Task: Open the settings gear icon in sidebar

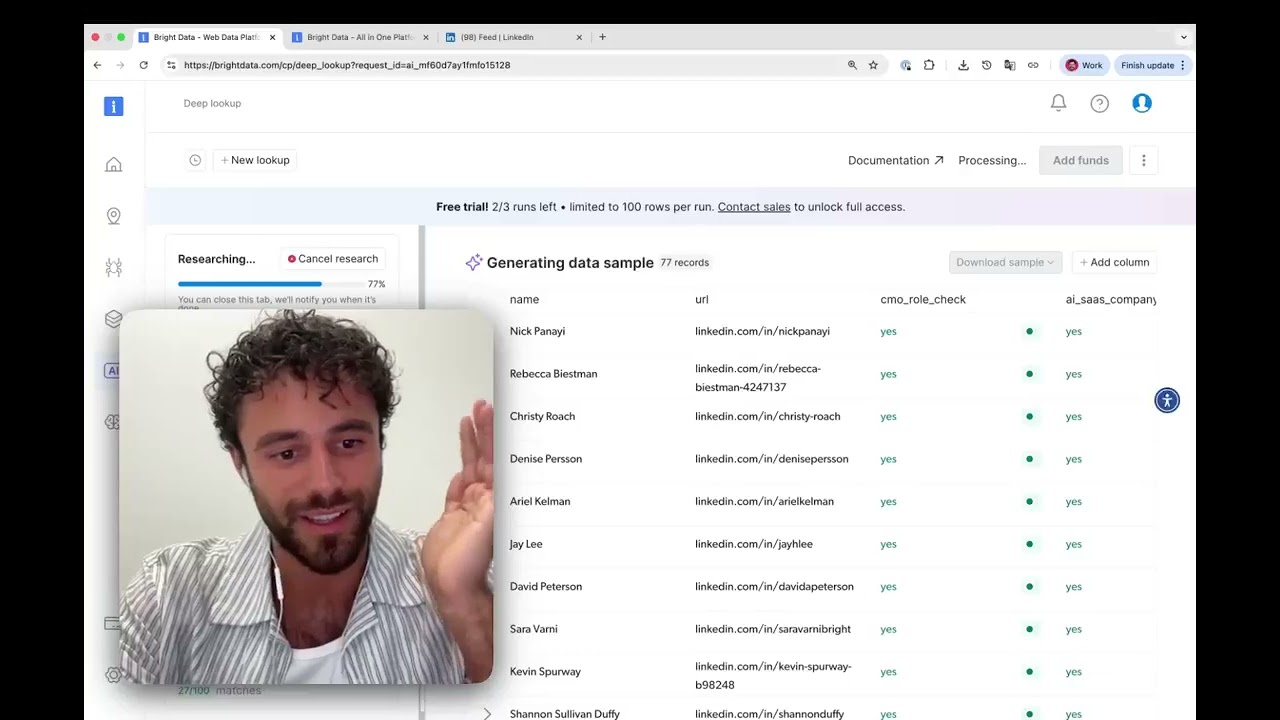Action: 114,675
